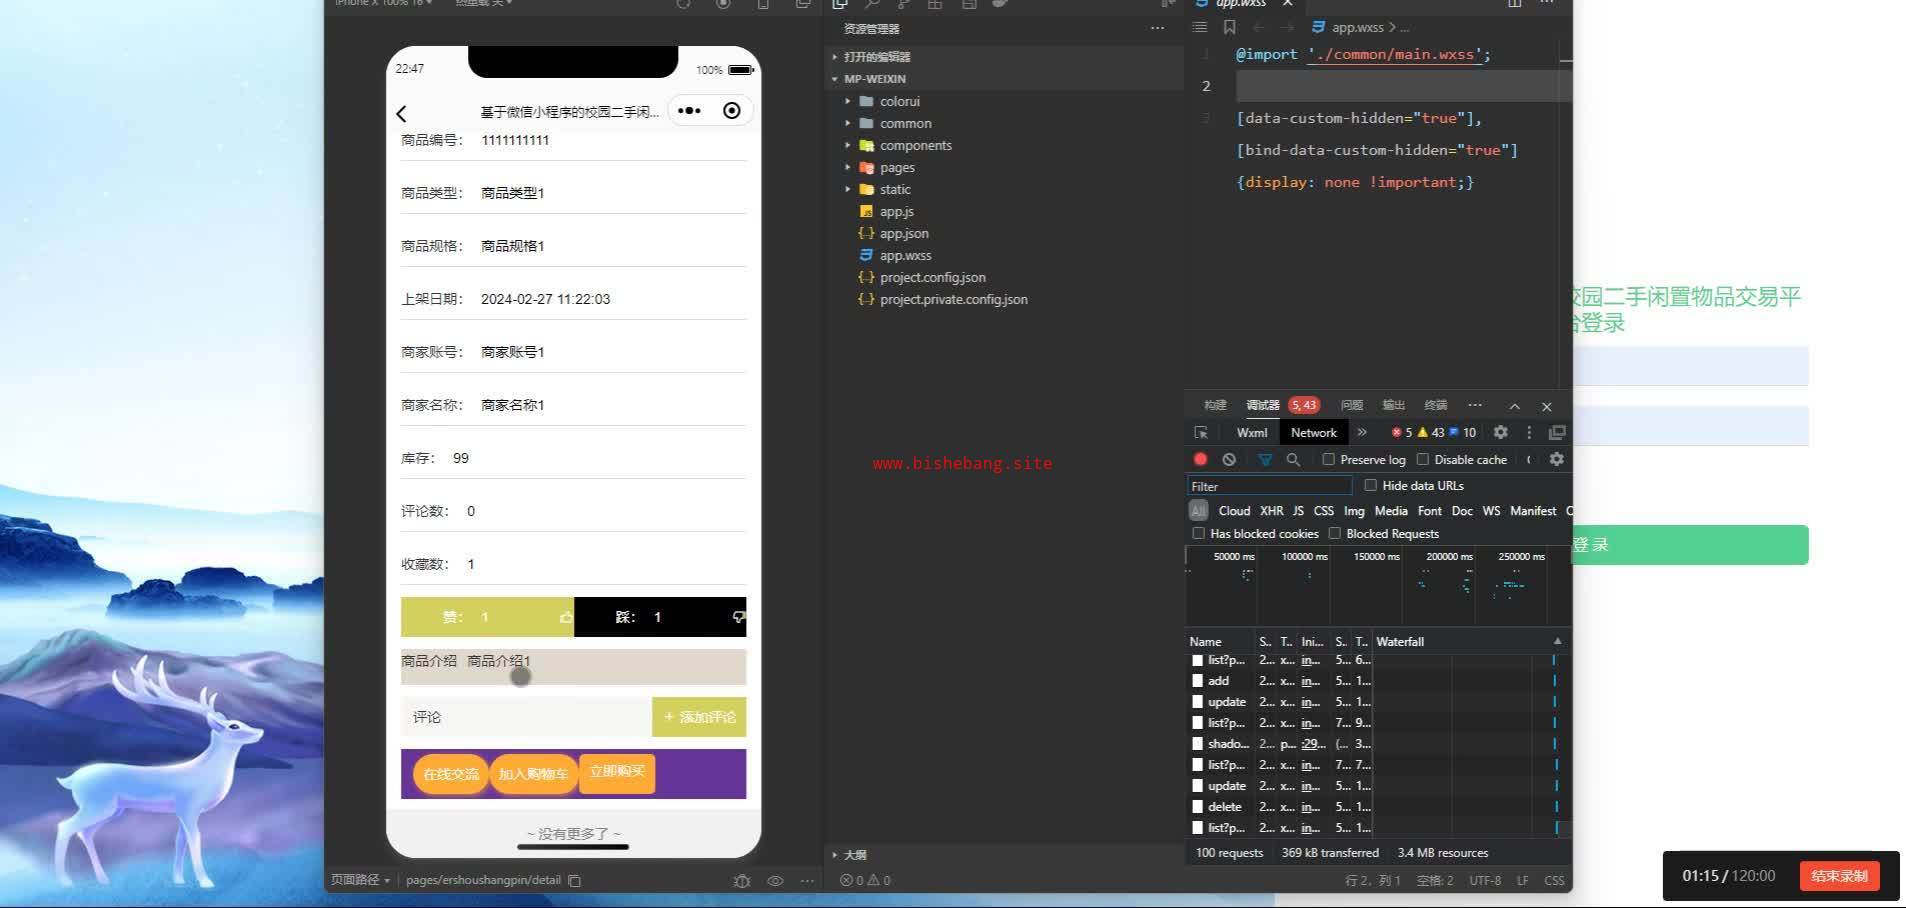Switch to the Wxml tab
The height and width of the screenshot is (908, 1906).
pyautogui.click(x=1251, y=433)
